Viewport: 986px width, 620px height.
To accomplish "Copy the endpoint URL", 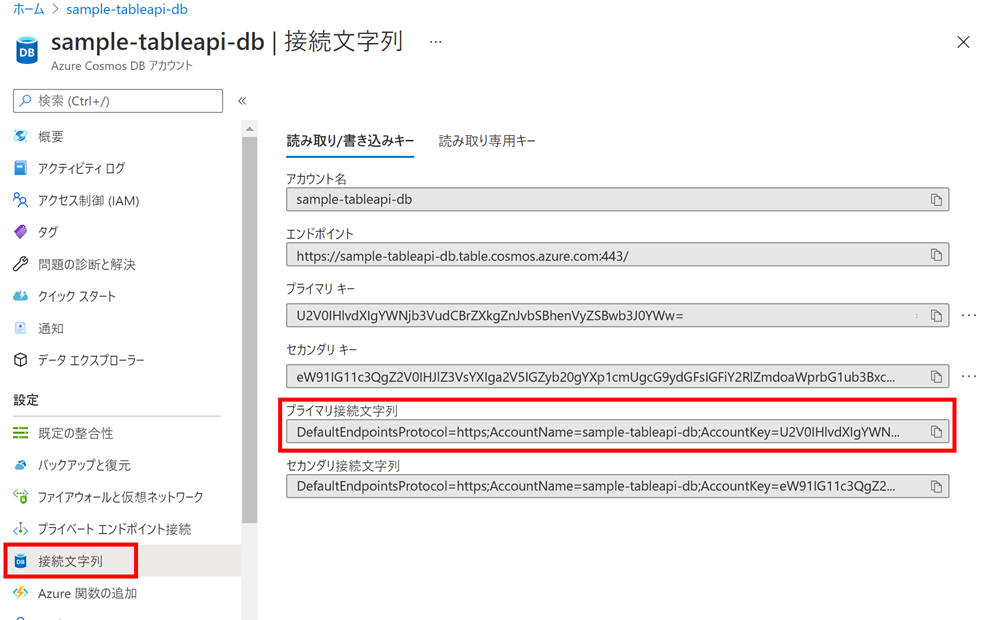I will (x=936, y=256).
